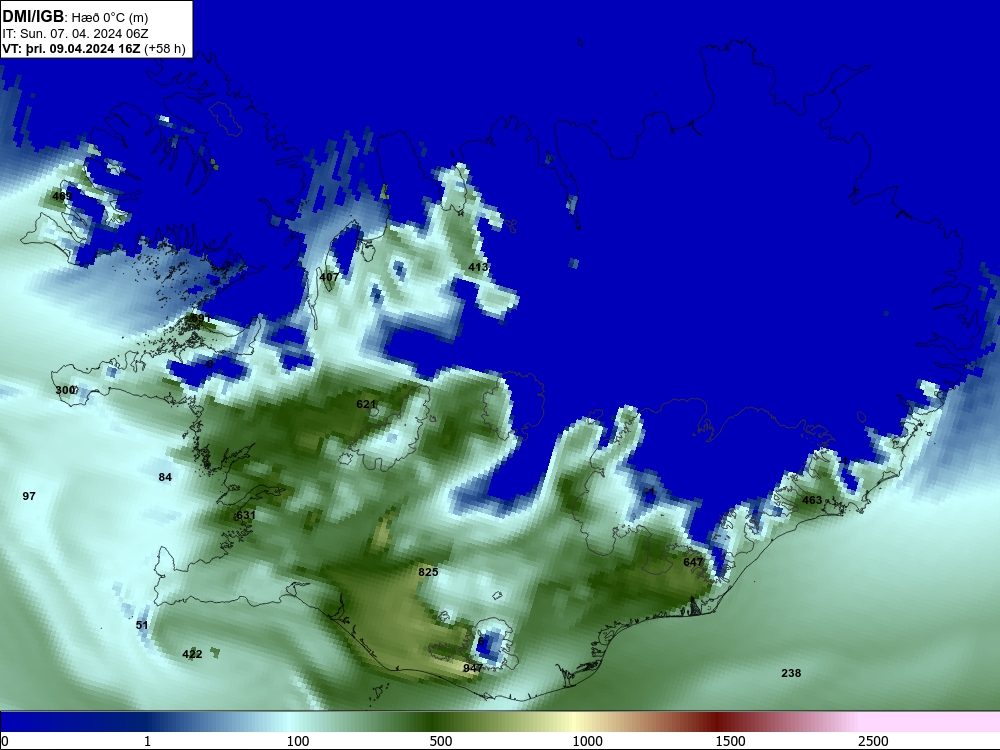Screen dimensions: 1000x750
Task: Click the 631 height value on map
Action: coord(246,515)
